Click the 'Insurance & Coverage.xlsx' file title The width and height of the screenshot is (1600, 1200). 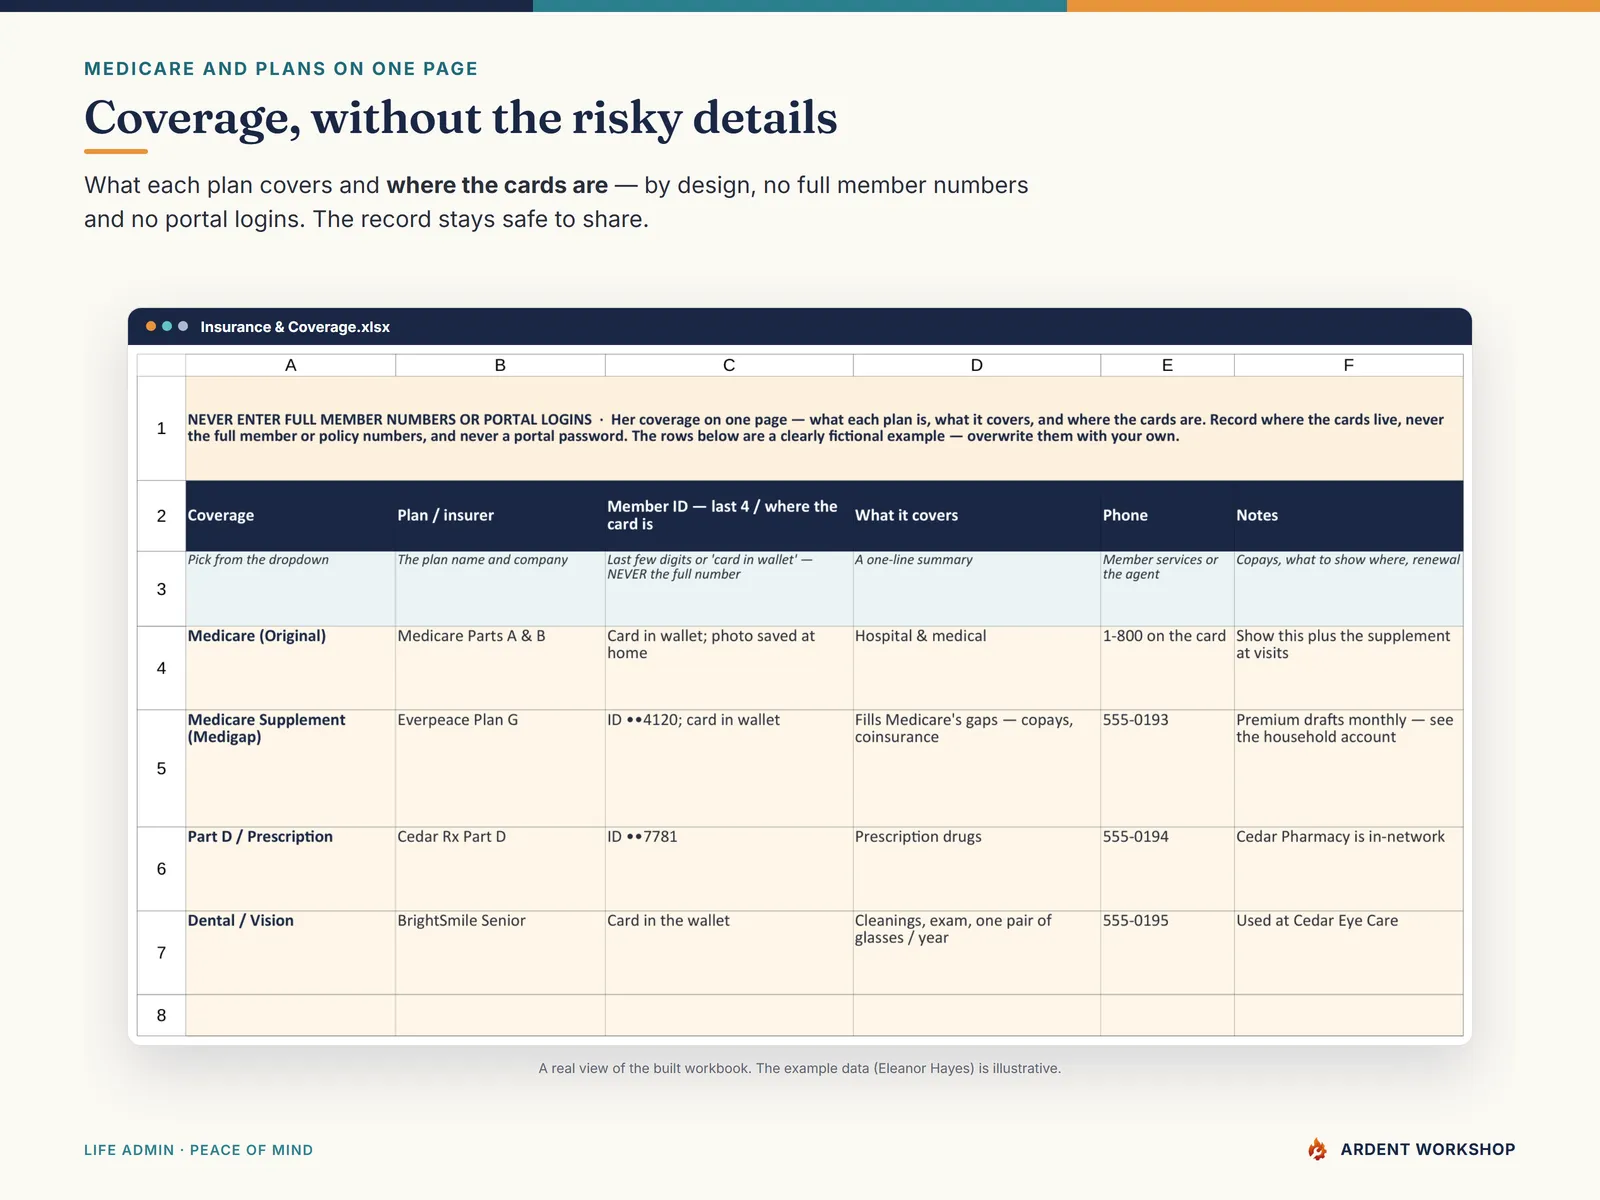[295, 327]
